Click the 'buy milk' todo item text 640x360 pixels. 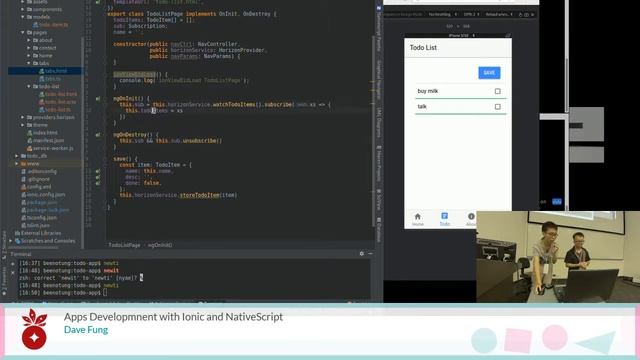coord(428,91)
